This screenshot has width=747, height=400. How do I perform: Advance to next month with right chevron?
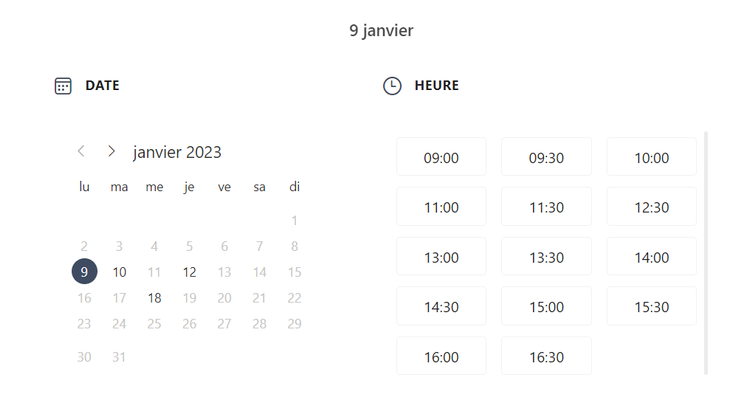[111, 151]
